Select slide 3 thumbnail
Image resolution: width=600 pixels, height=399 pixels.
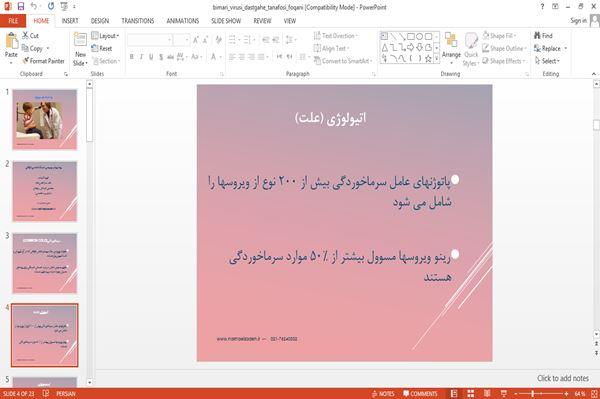coord(45,263)
